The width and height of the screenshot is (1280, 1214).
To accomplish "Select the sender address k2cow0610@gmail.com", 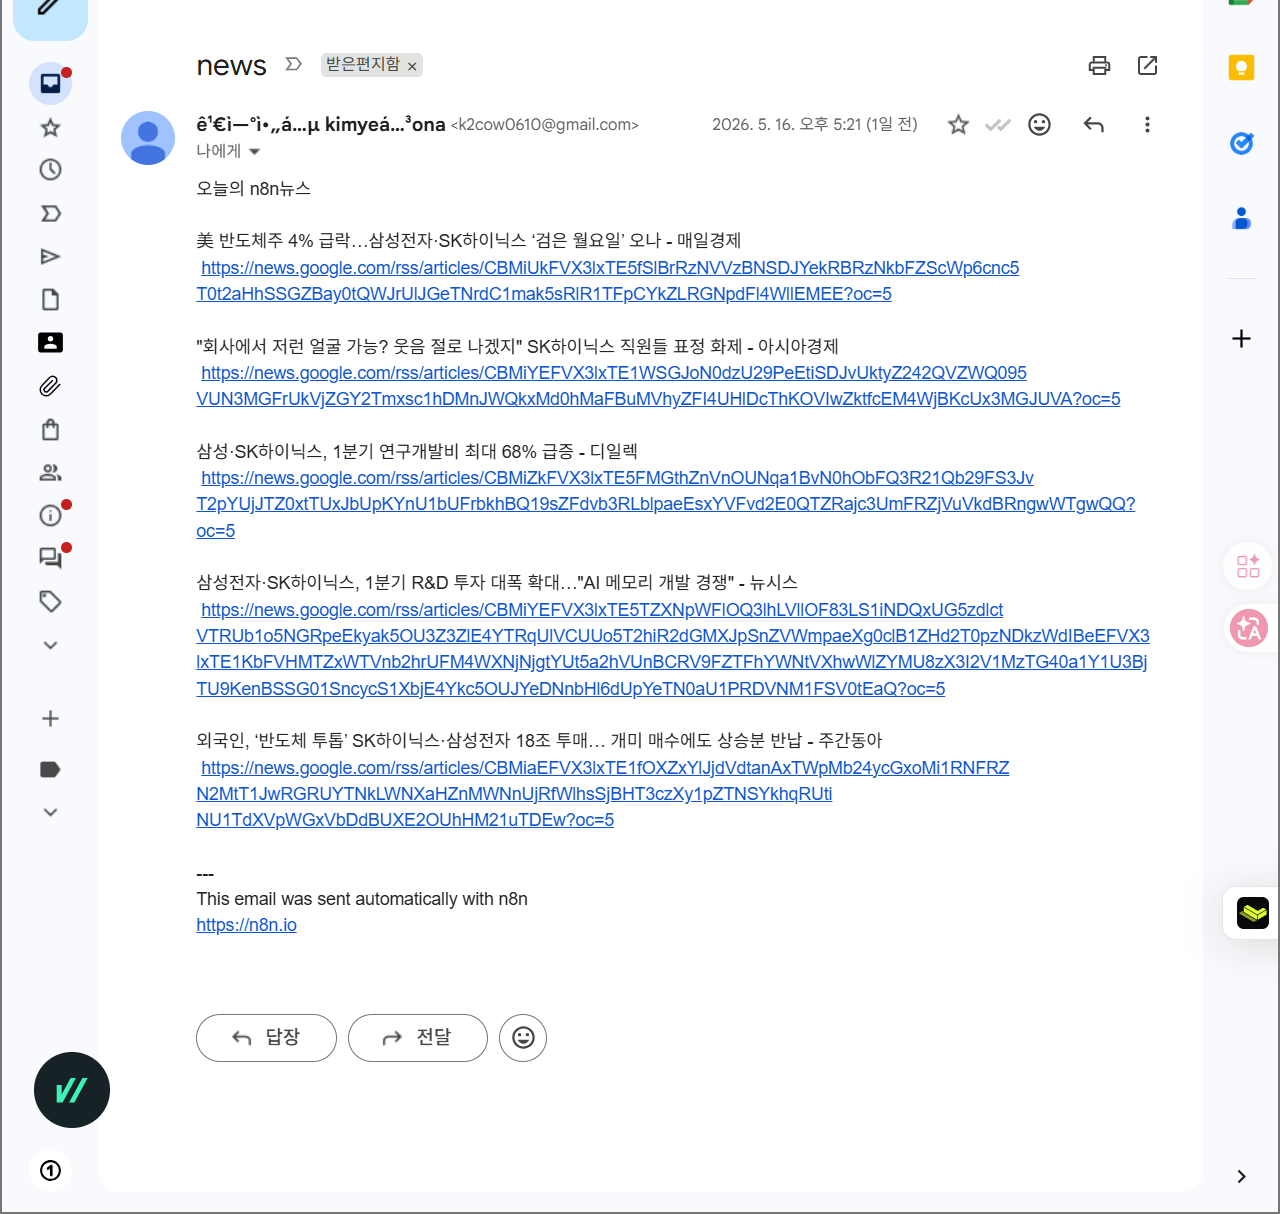I will (x=545, y=125).
